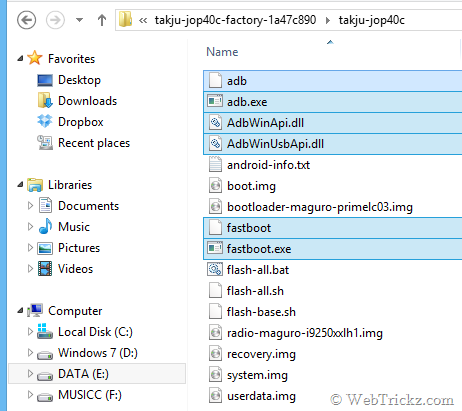Select AdbWinApi.dll file
Viewport: 462px width, 411px height.
point(333,123)
